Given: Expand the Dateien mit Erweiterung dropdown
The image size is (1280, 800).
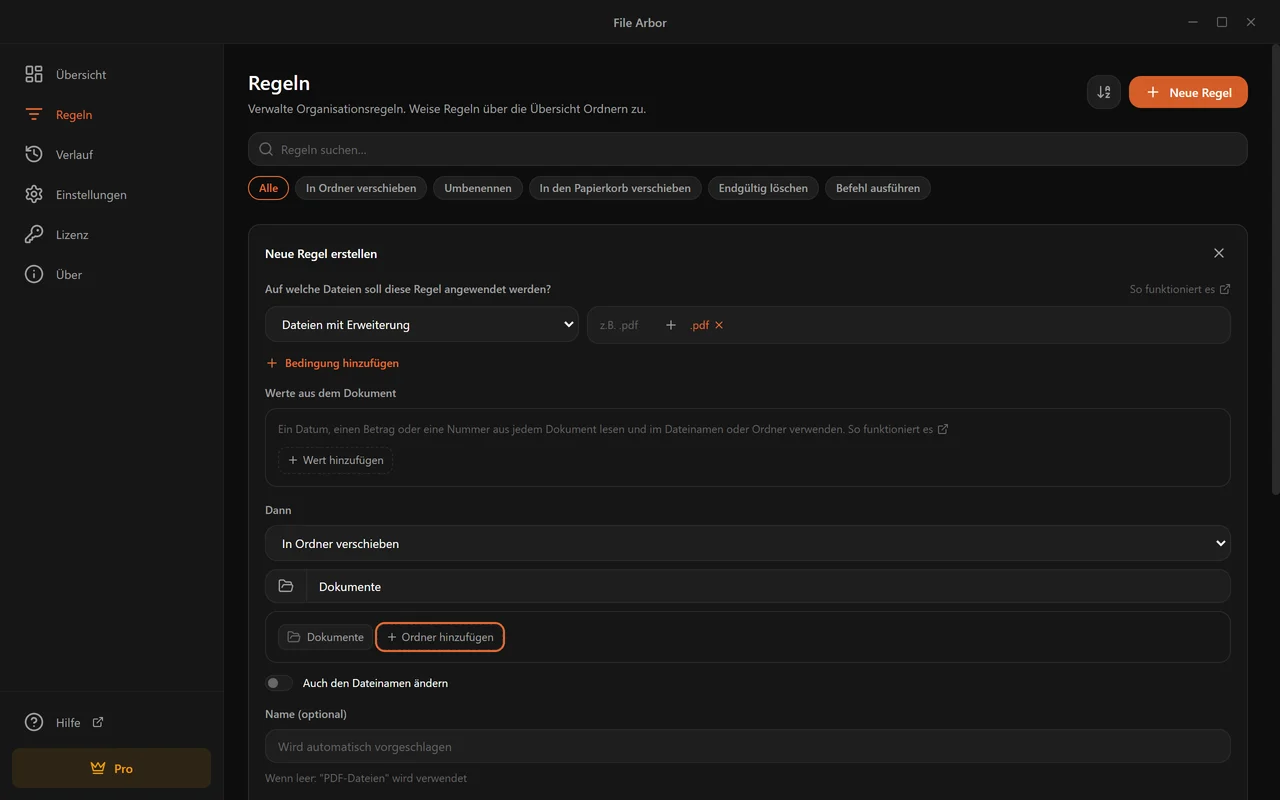Looking at the screenshot, I should (422, 325).
